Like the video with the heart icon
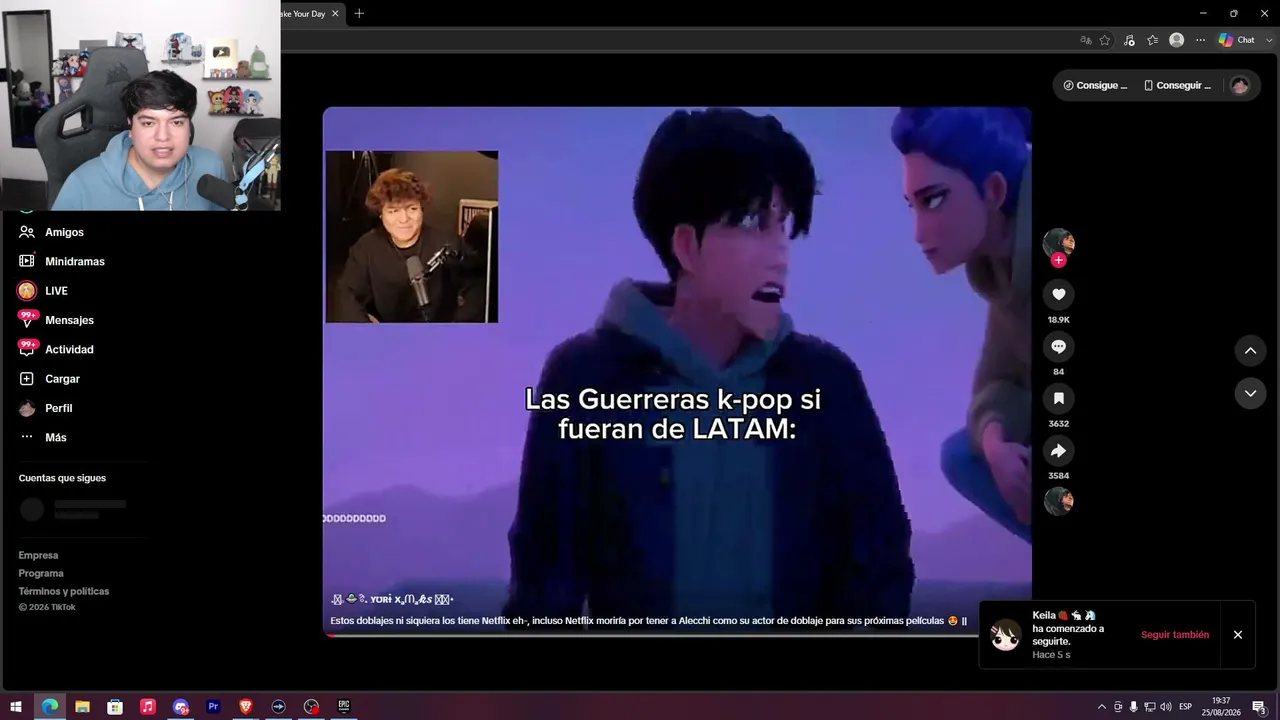Screen dimensions: 1280x720 [x=1058, y=294]
